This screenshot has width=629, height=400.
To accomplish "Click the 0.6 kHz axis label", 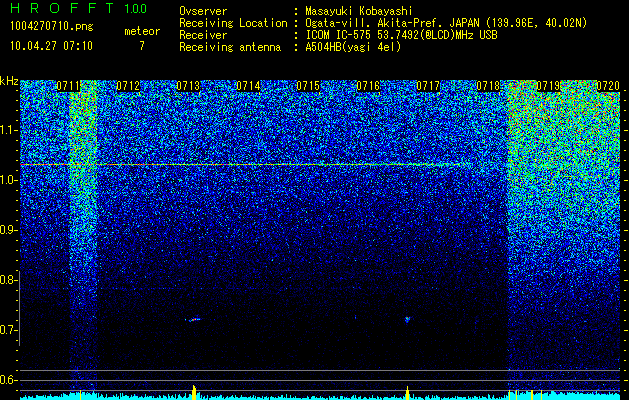I will click(8, 380).
